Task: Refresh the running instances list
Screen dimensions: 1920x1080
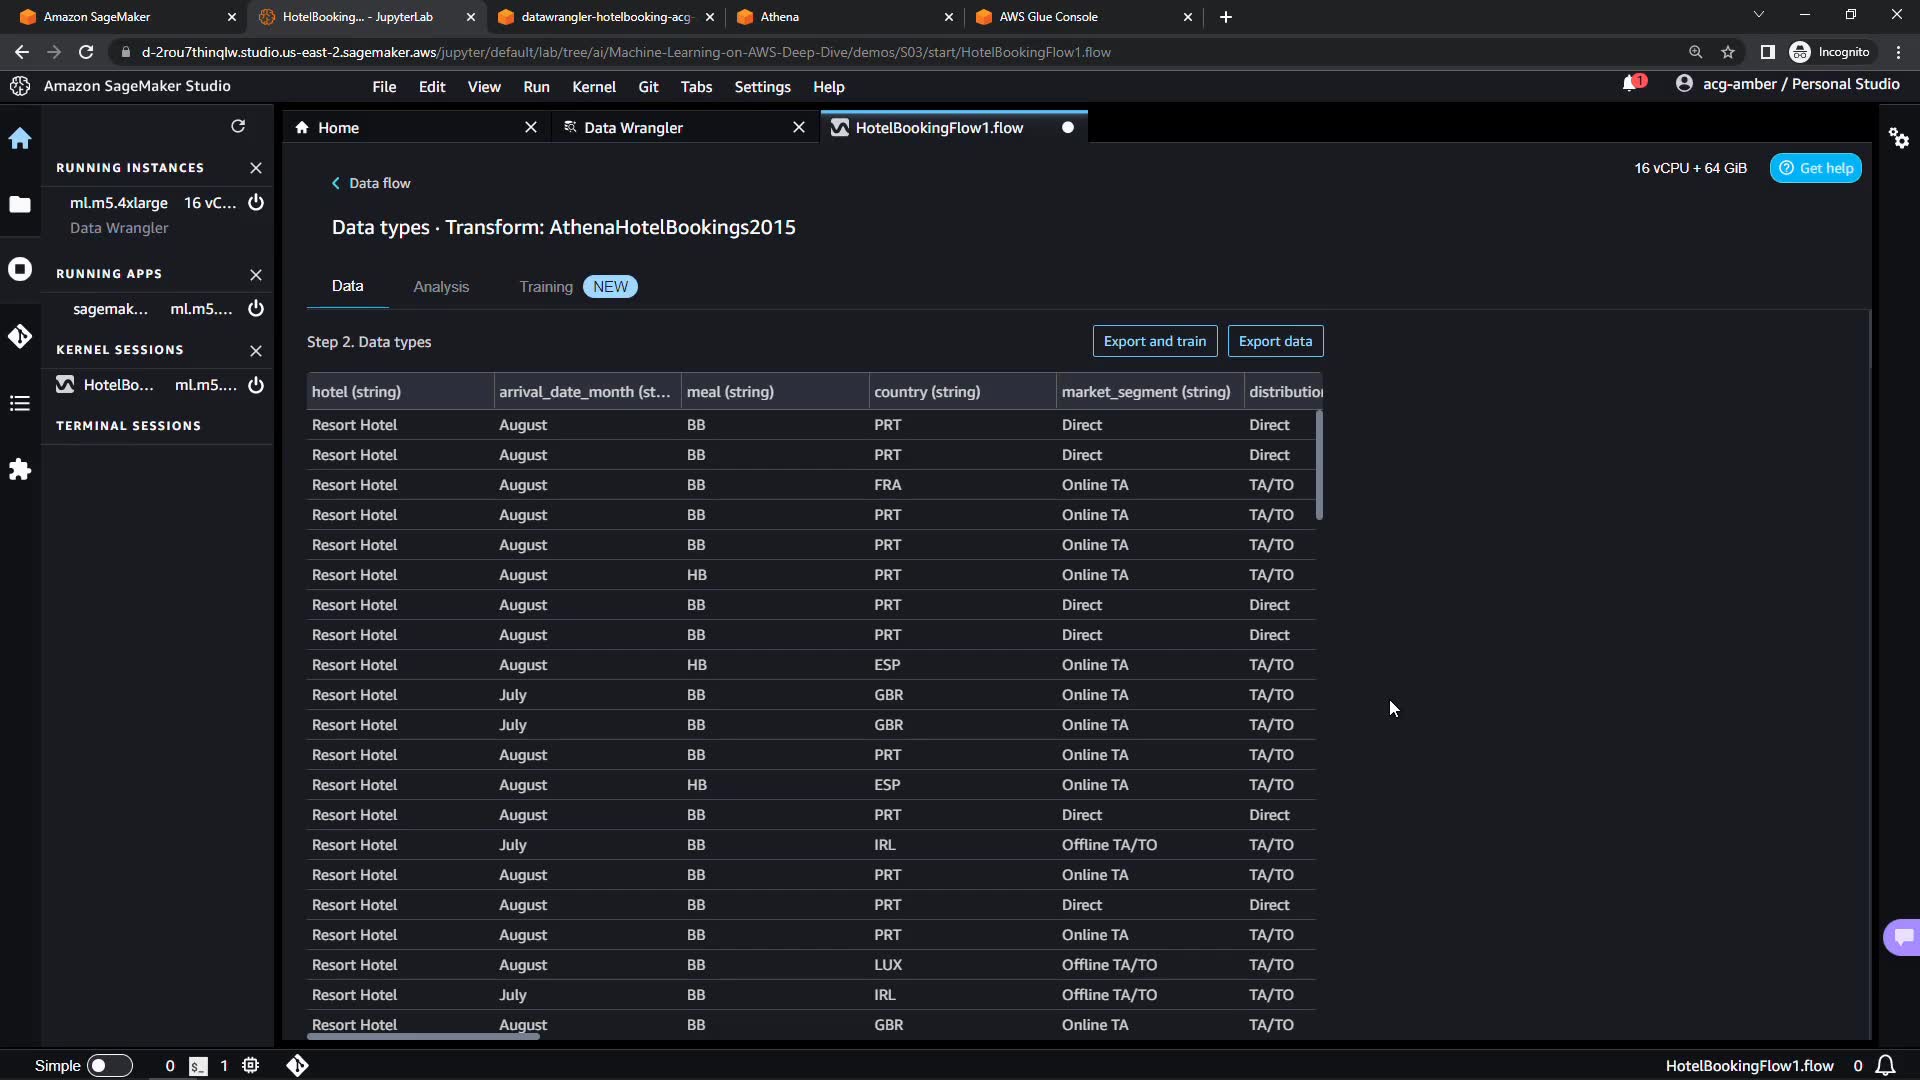Action: tap(238, 126)
